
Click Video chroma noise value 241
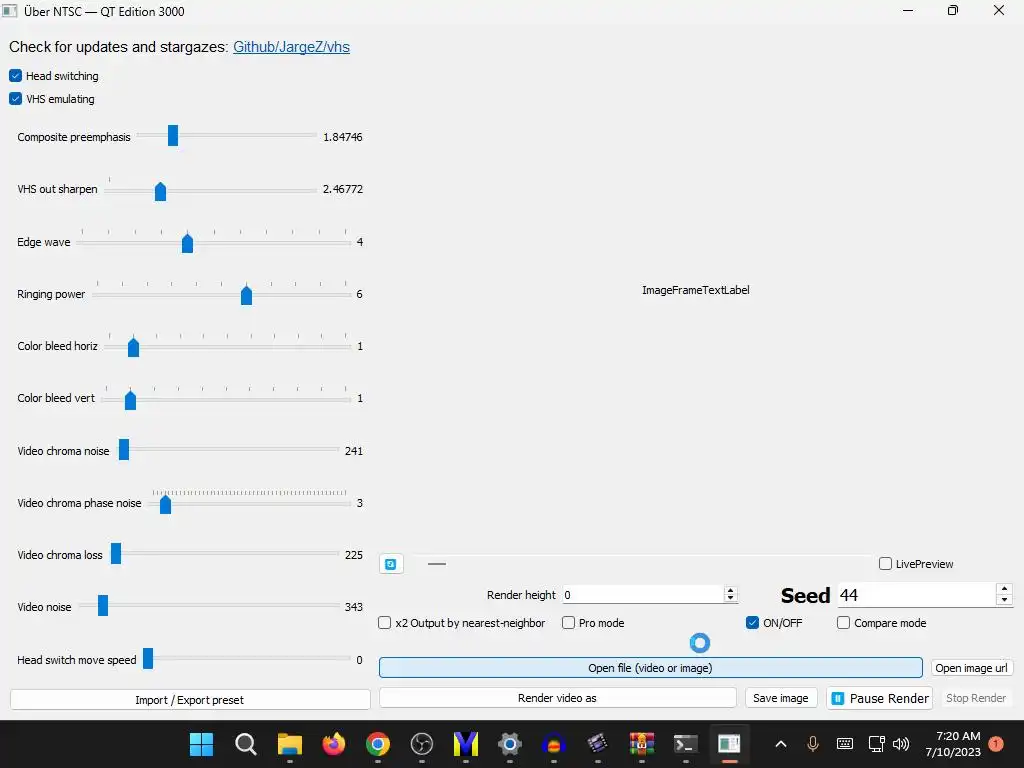click(x=353, y=451)
